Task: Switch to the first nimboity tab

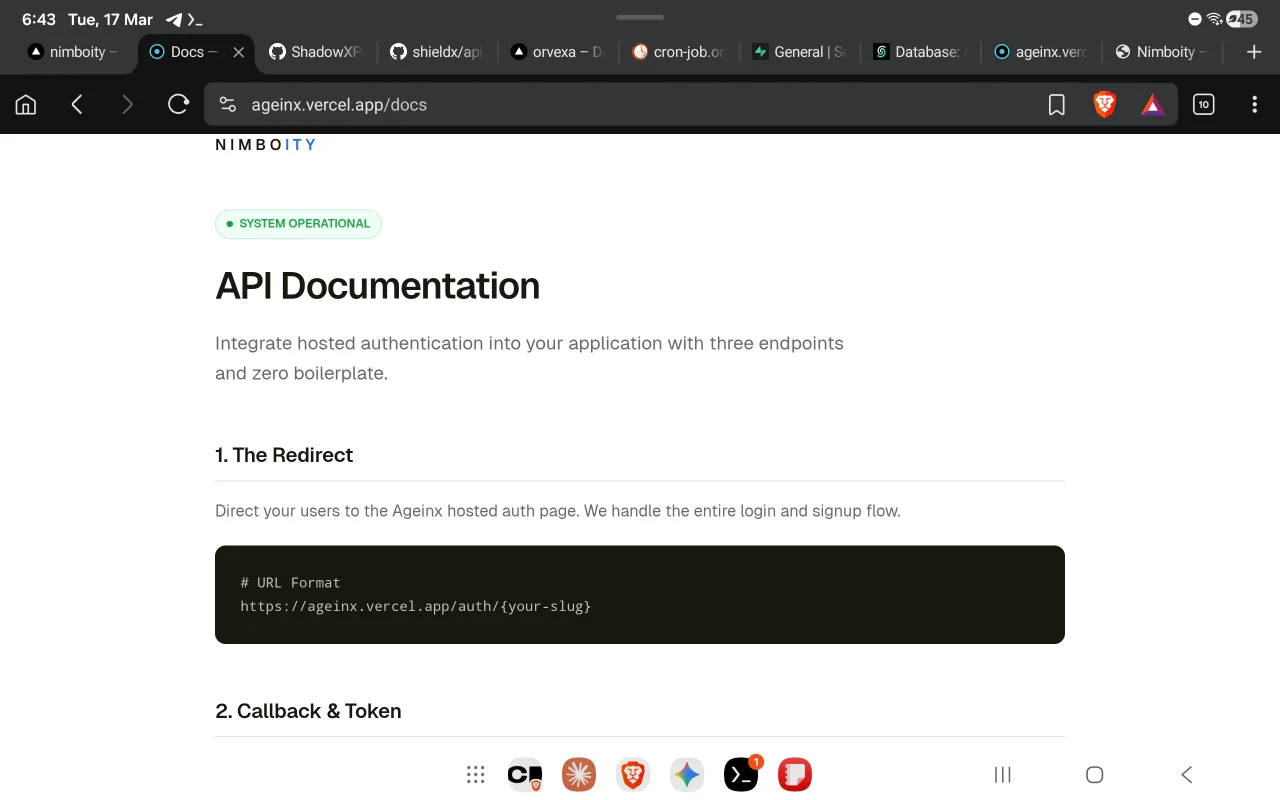Action: (74, 52)
